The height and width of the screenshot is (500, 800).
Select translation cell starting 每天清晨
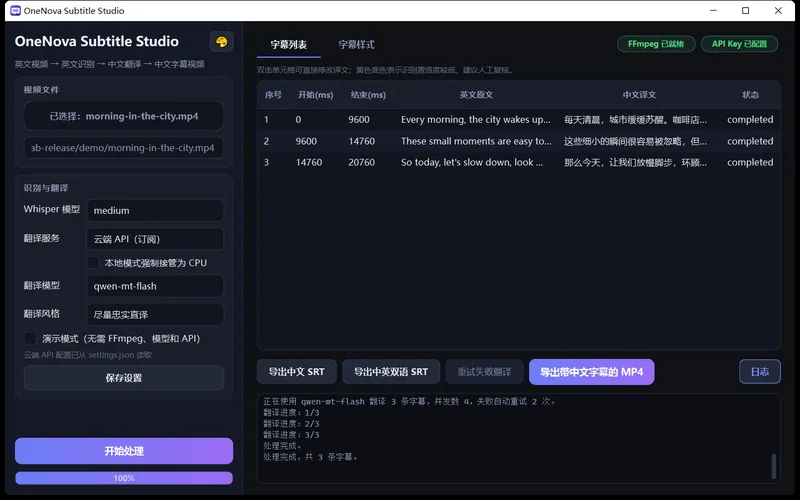coord(639,120)
